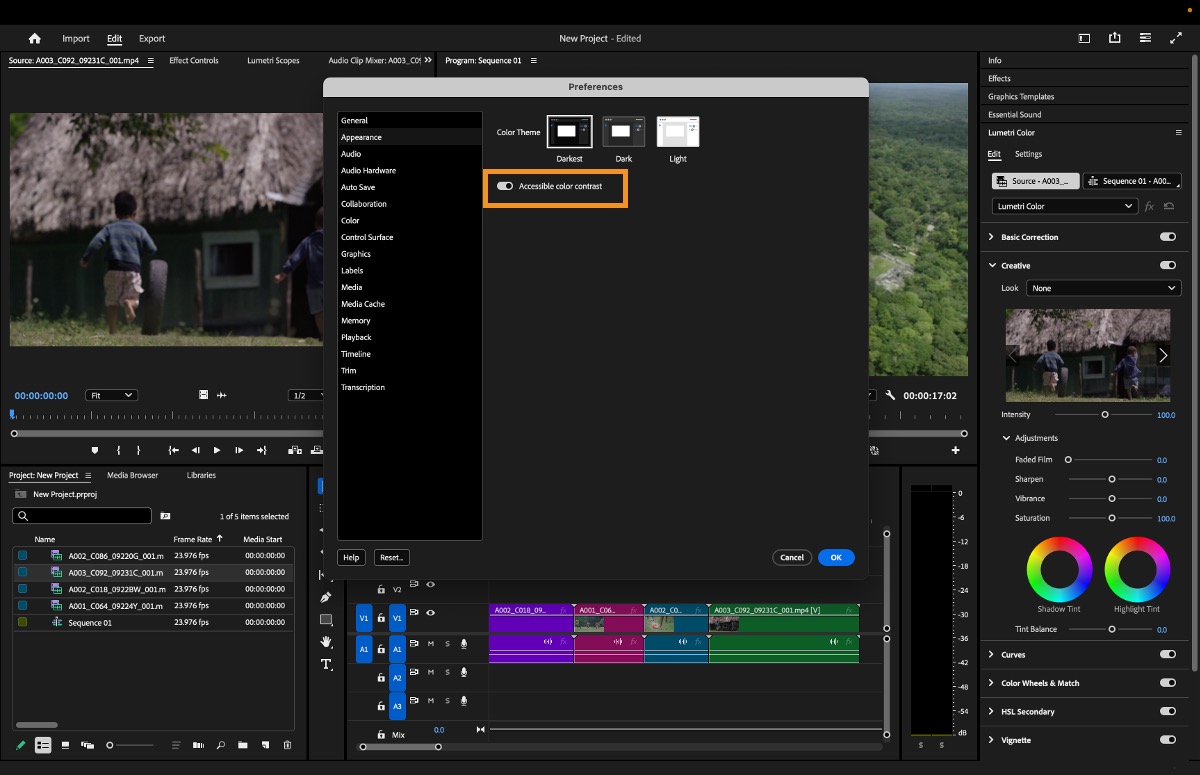Screen dimensions: 1200x775
Task: Click the Mark In bracket icon
Action: (118, 451)
